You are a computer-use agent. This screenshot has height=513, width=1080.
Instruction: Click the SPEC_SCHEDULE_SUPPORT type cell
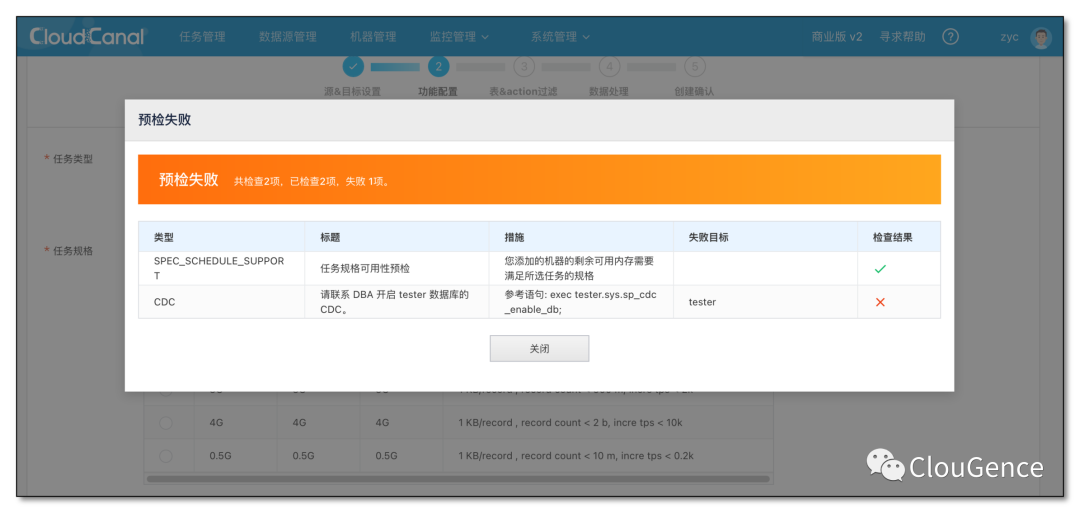(221, 269)
